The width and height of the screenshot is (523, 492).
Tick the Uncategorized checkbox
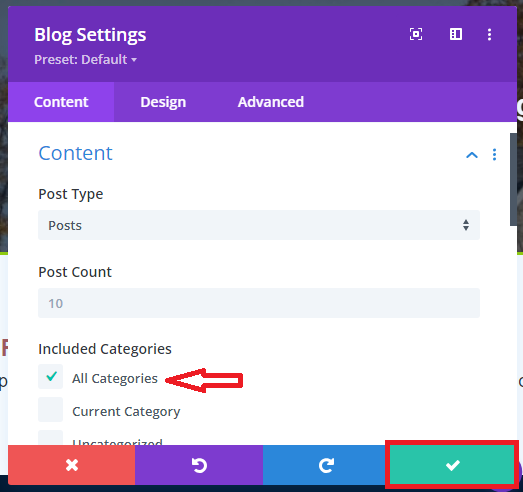click(x=50, y=437)
